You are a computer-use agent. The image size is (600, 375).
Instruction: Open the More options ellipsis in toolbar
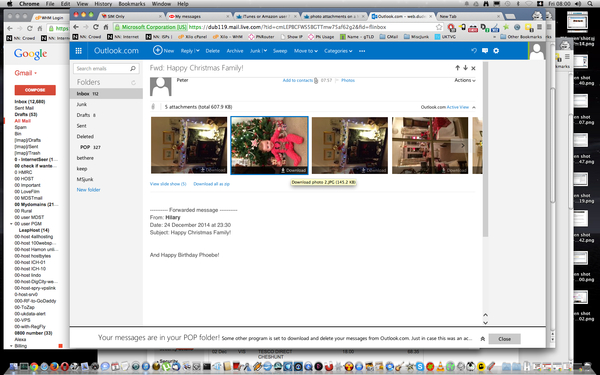pyautogui.click(x=362, y=51)
